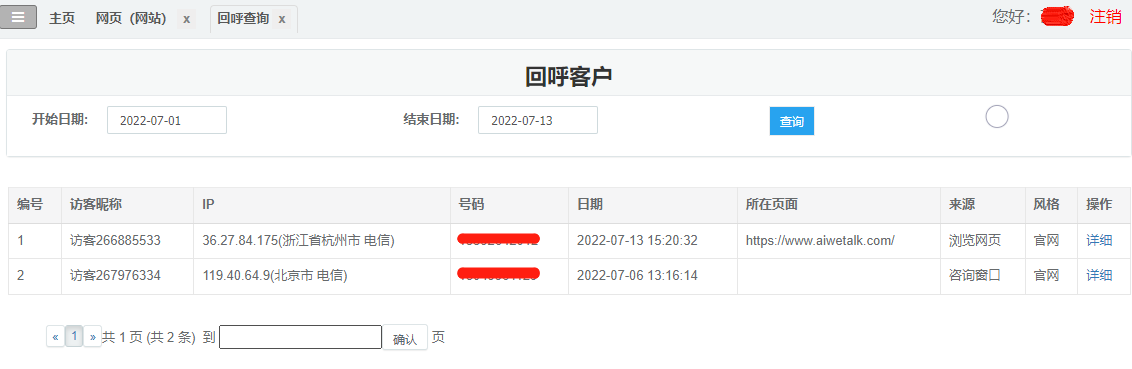
Task: Click the 确认 page jump button
Action: click(x=404, y=337)
